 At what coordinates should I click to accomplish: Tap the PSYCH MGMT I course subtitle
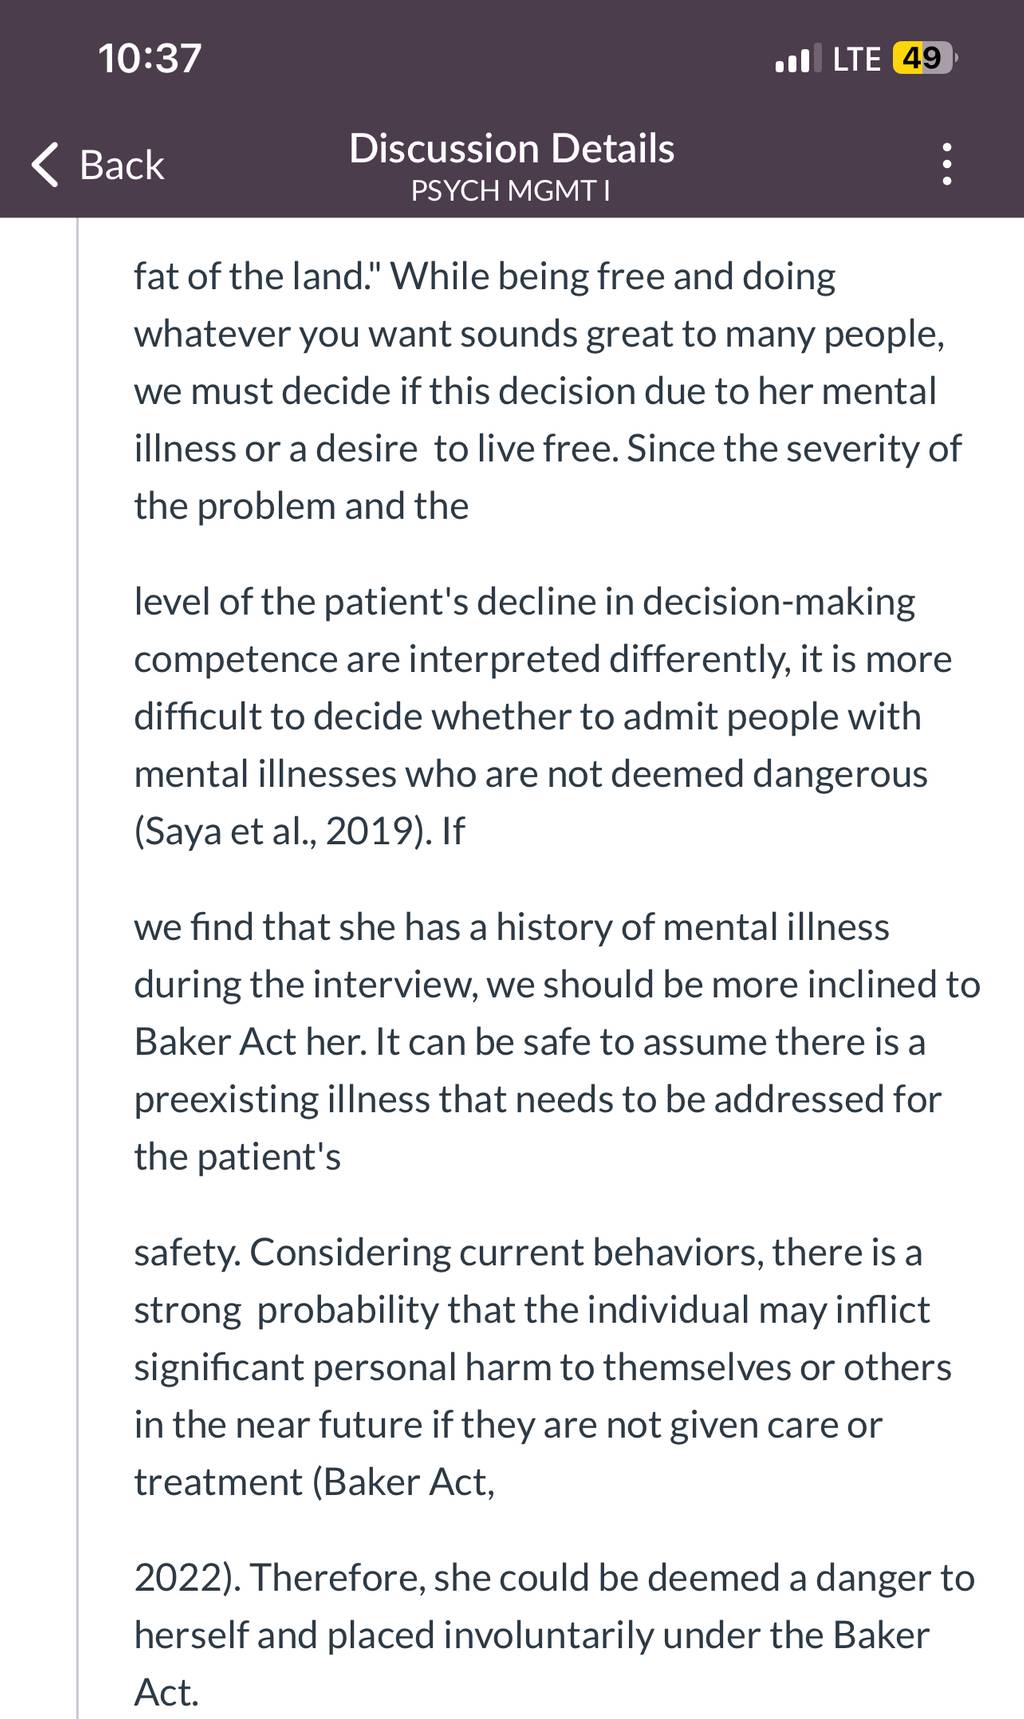510,190
